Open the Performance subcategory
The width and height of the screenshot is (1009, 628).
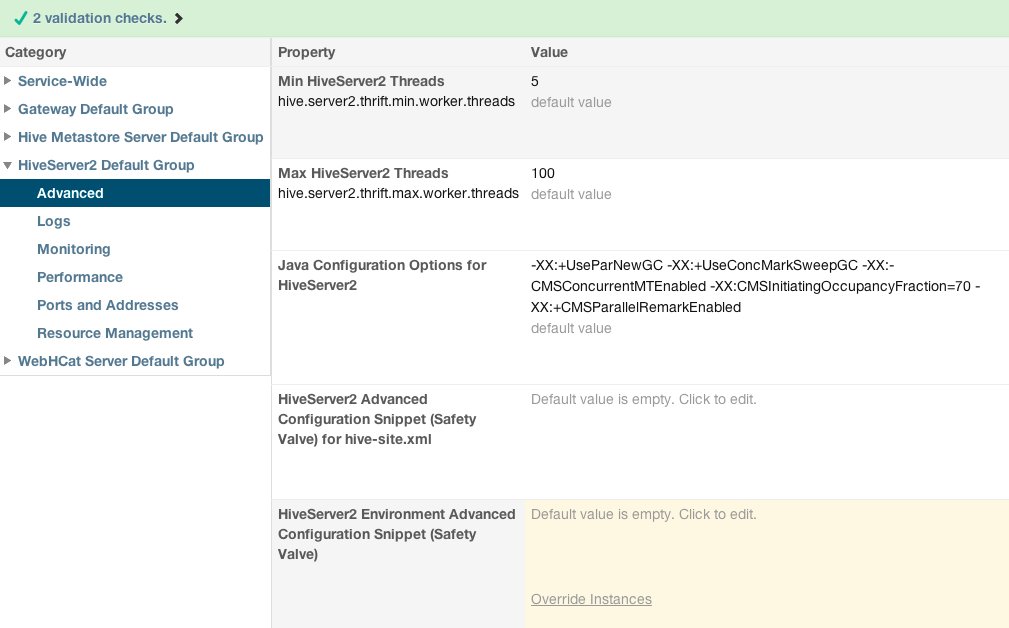pyautogui.click(x=80, y=277)
